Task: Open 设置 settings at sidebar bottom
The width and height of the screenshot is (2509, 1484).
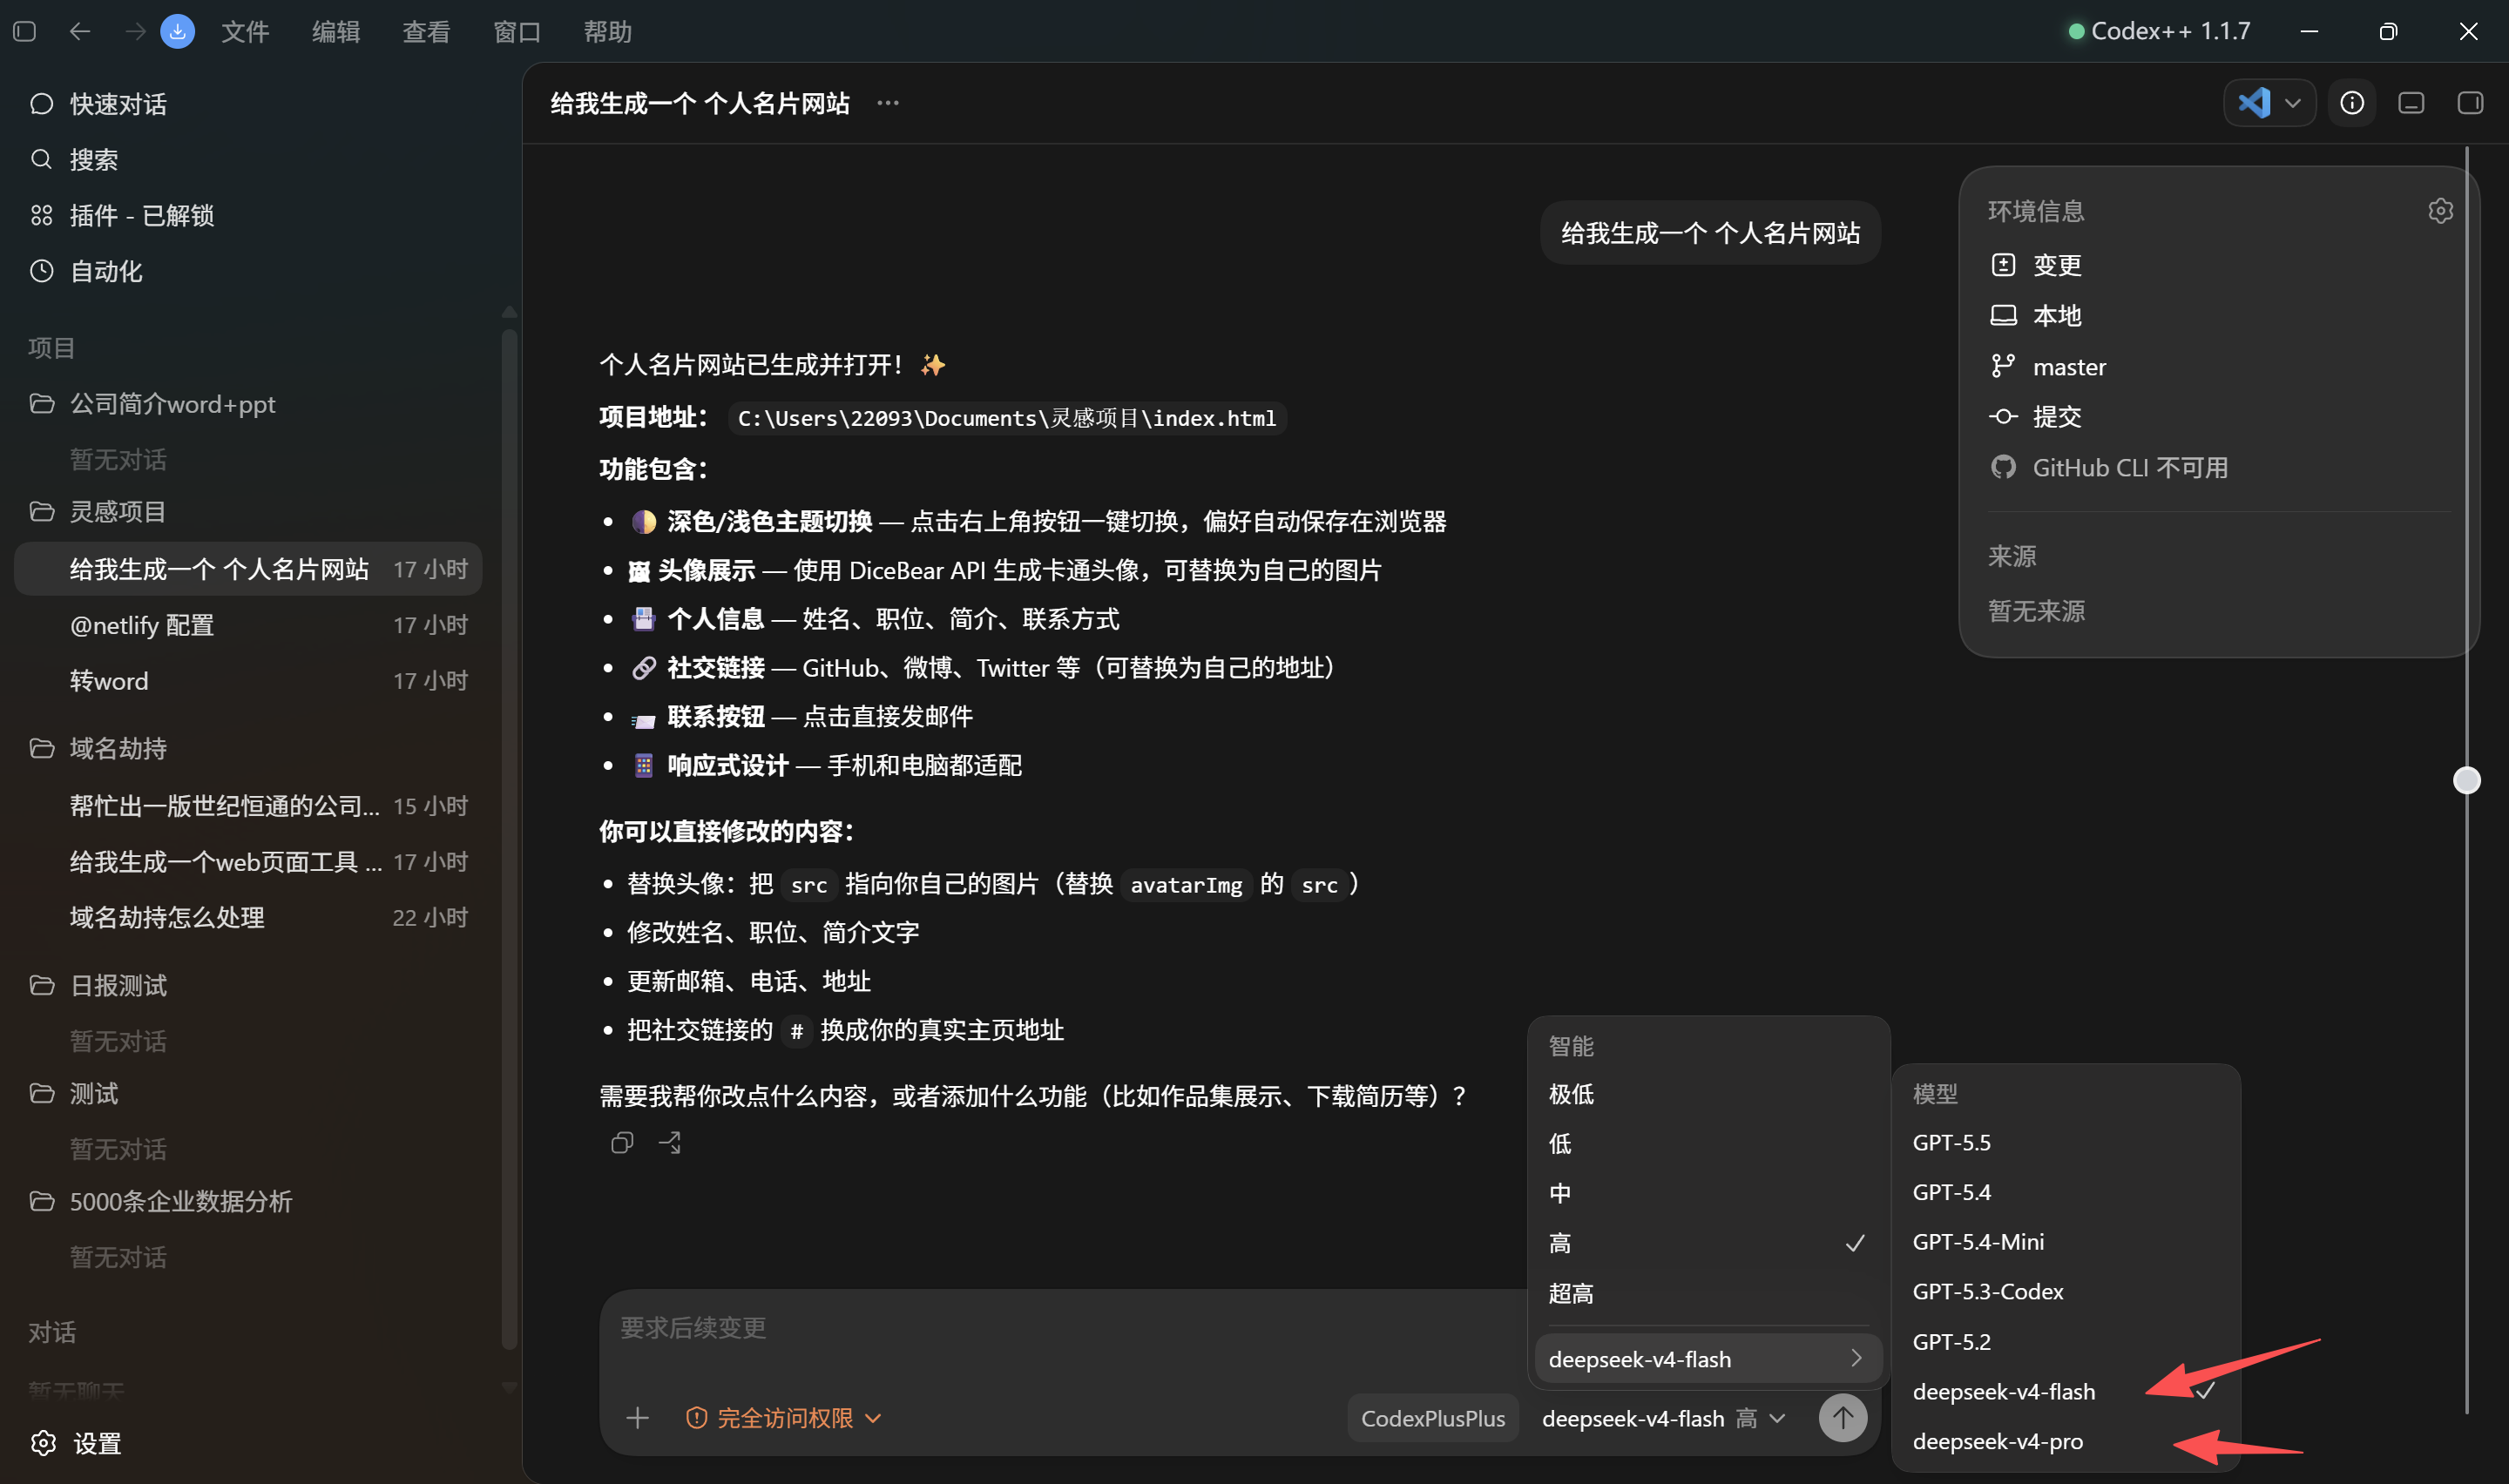Action: [76, 1443]
